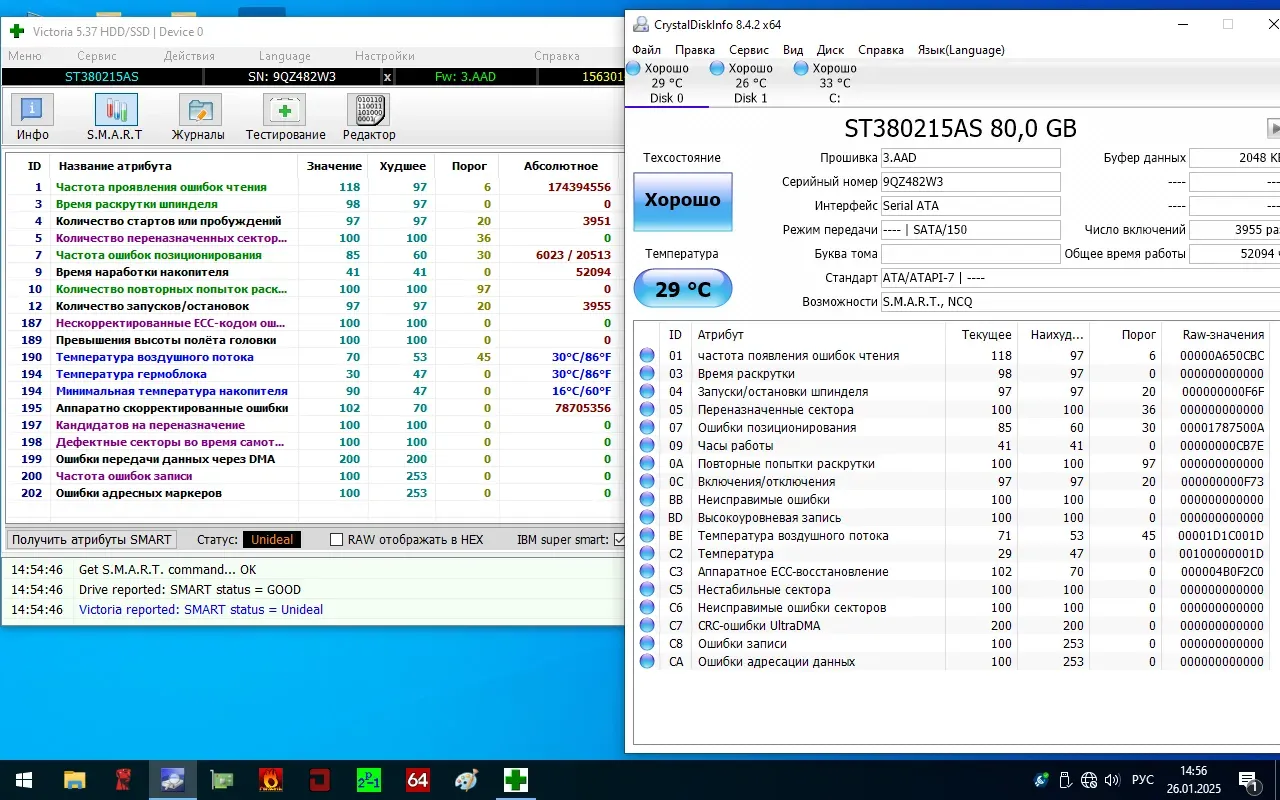Click the Прошивка field showing 3.AAD

click(970, 158)
